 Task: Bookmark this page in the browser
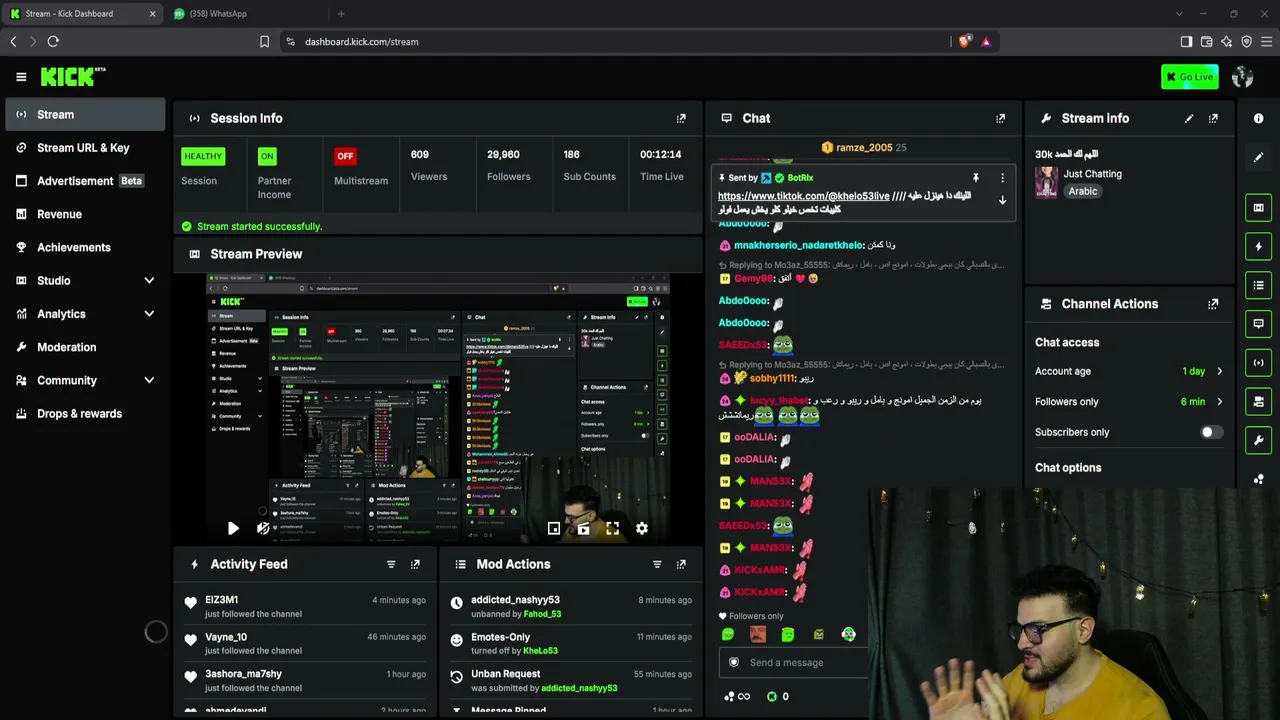264,42
